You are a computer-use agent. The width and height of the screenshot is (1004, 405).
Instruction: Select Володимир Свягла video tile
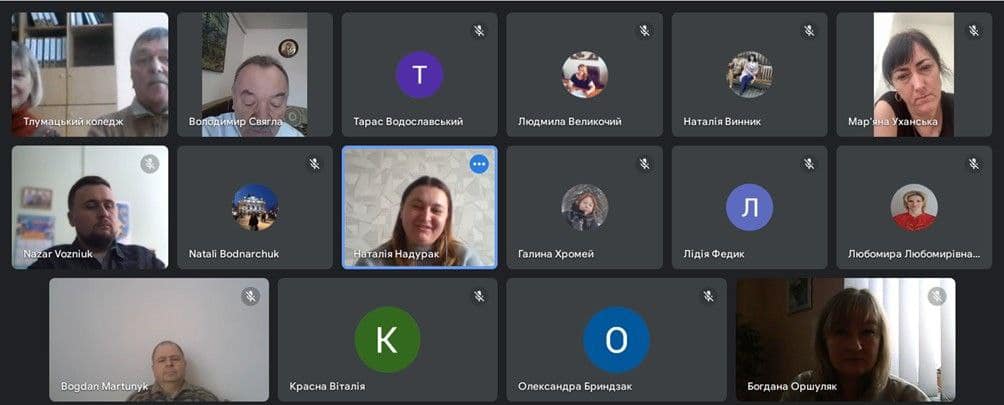pos(255,75)
